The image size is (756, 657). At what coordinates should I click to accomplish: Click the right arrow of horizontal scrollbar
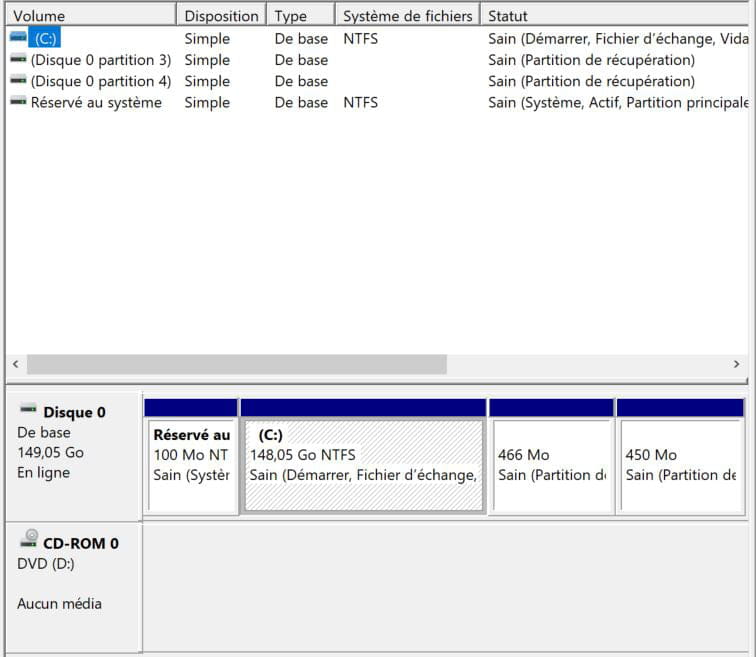click(736, 364)
